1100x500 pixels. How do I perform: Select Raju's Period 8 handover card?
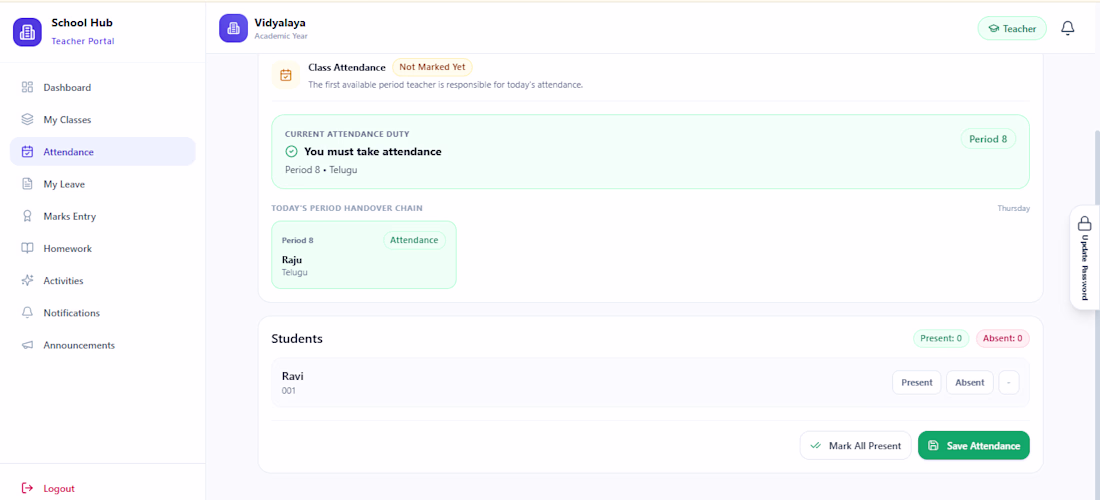363,255
